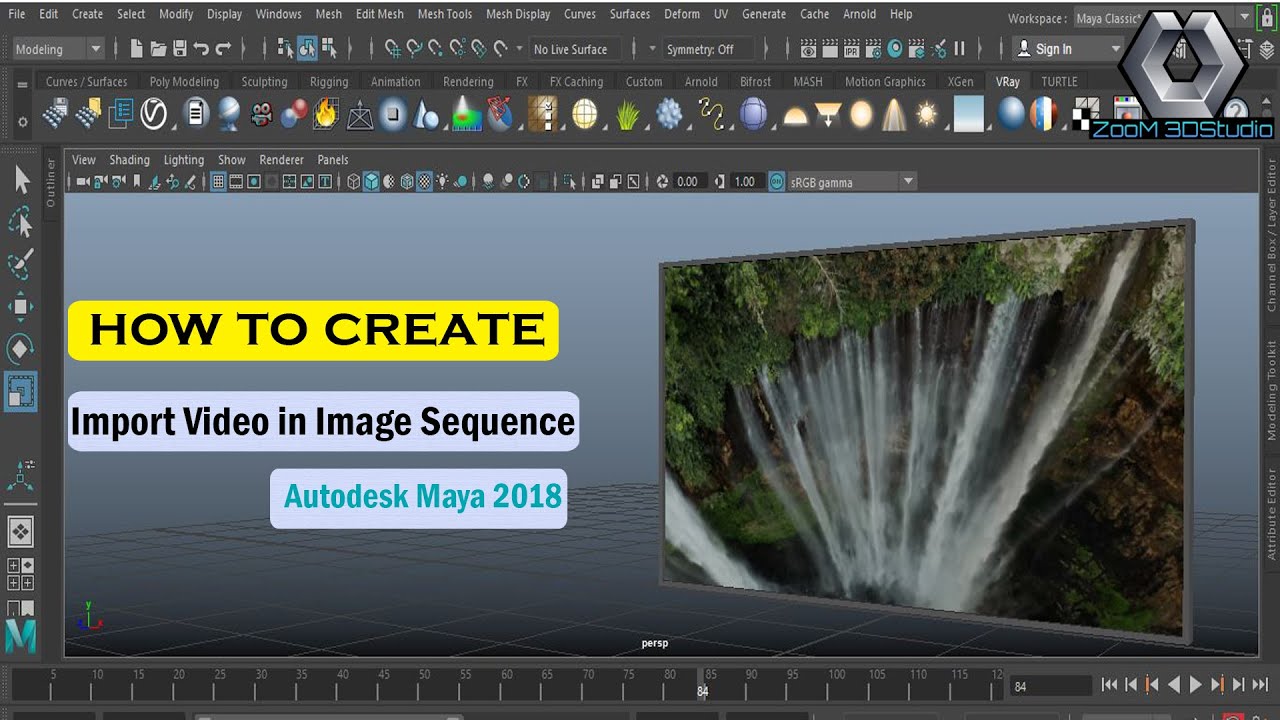
Task: Open a scene via the folder icon
Action: pos(158,48)
